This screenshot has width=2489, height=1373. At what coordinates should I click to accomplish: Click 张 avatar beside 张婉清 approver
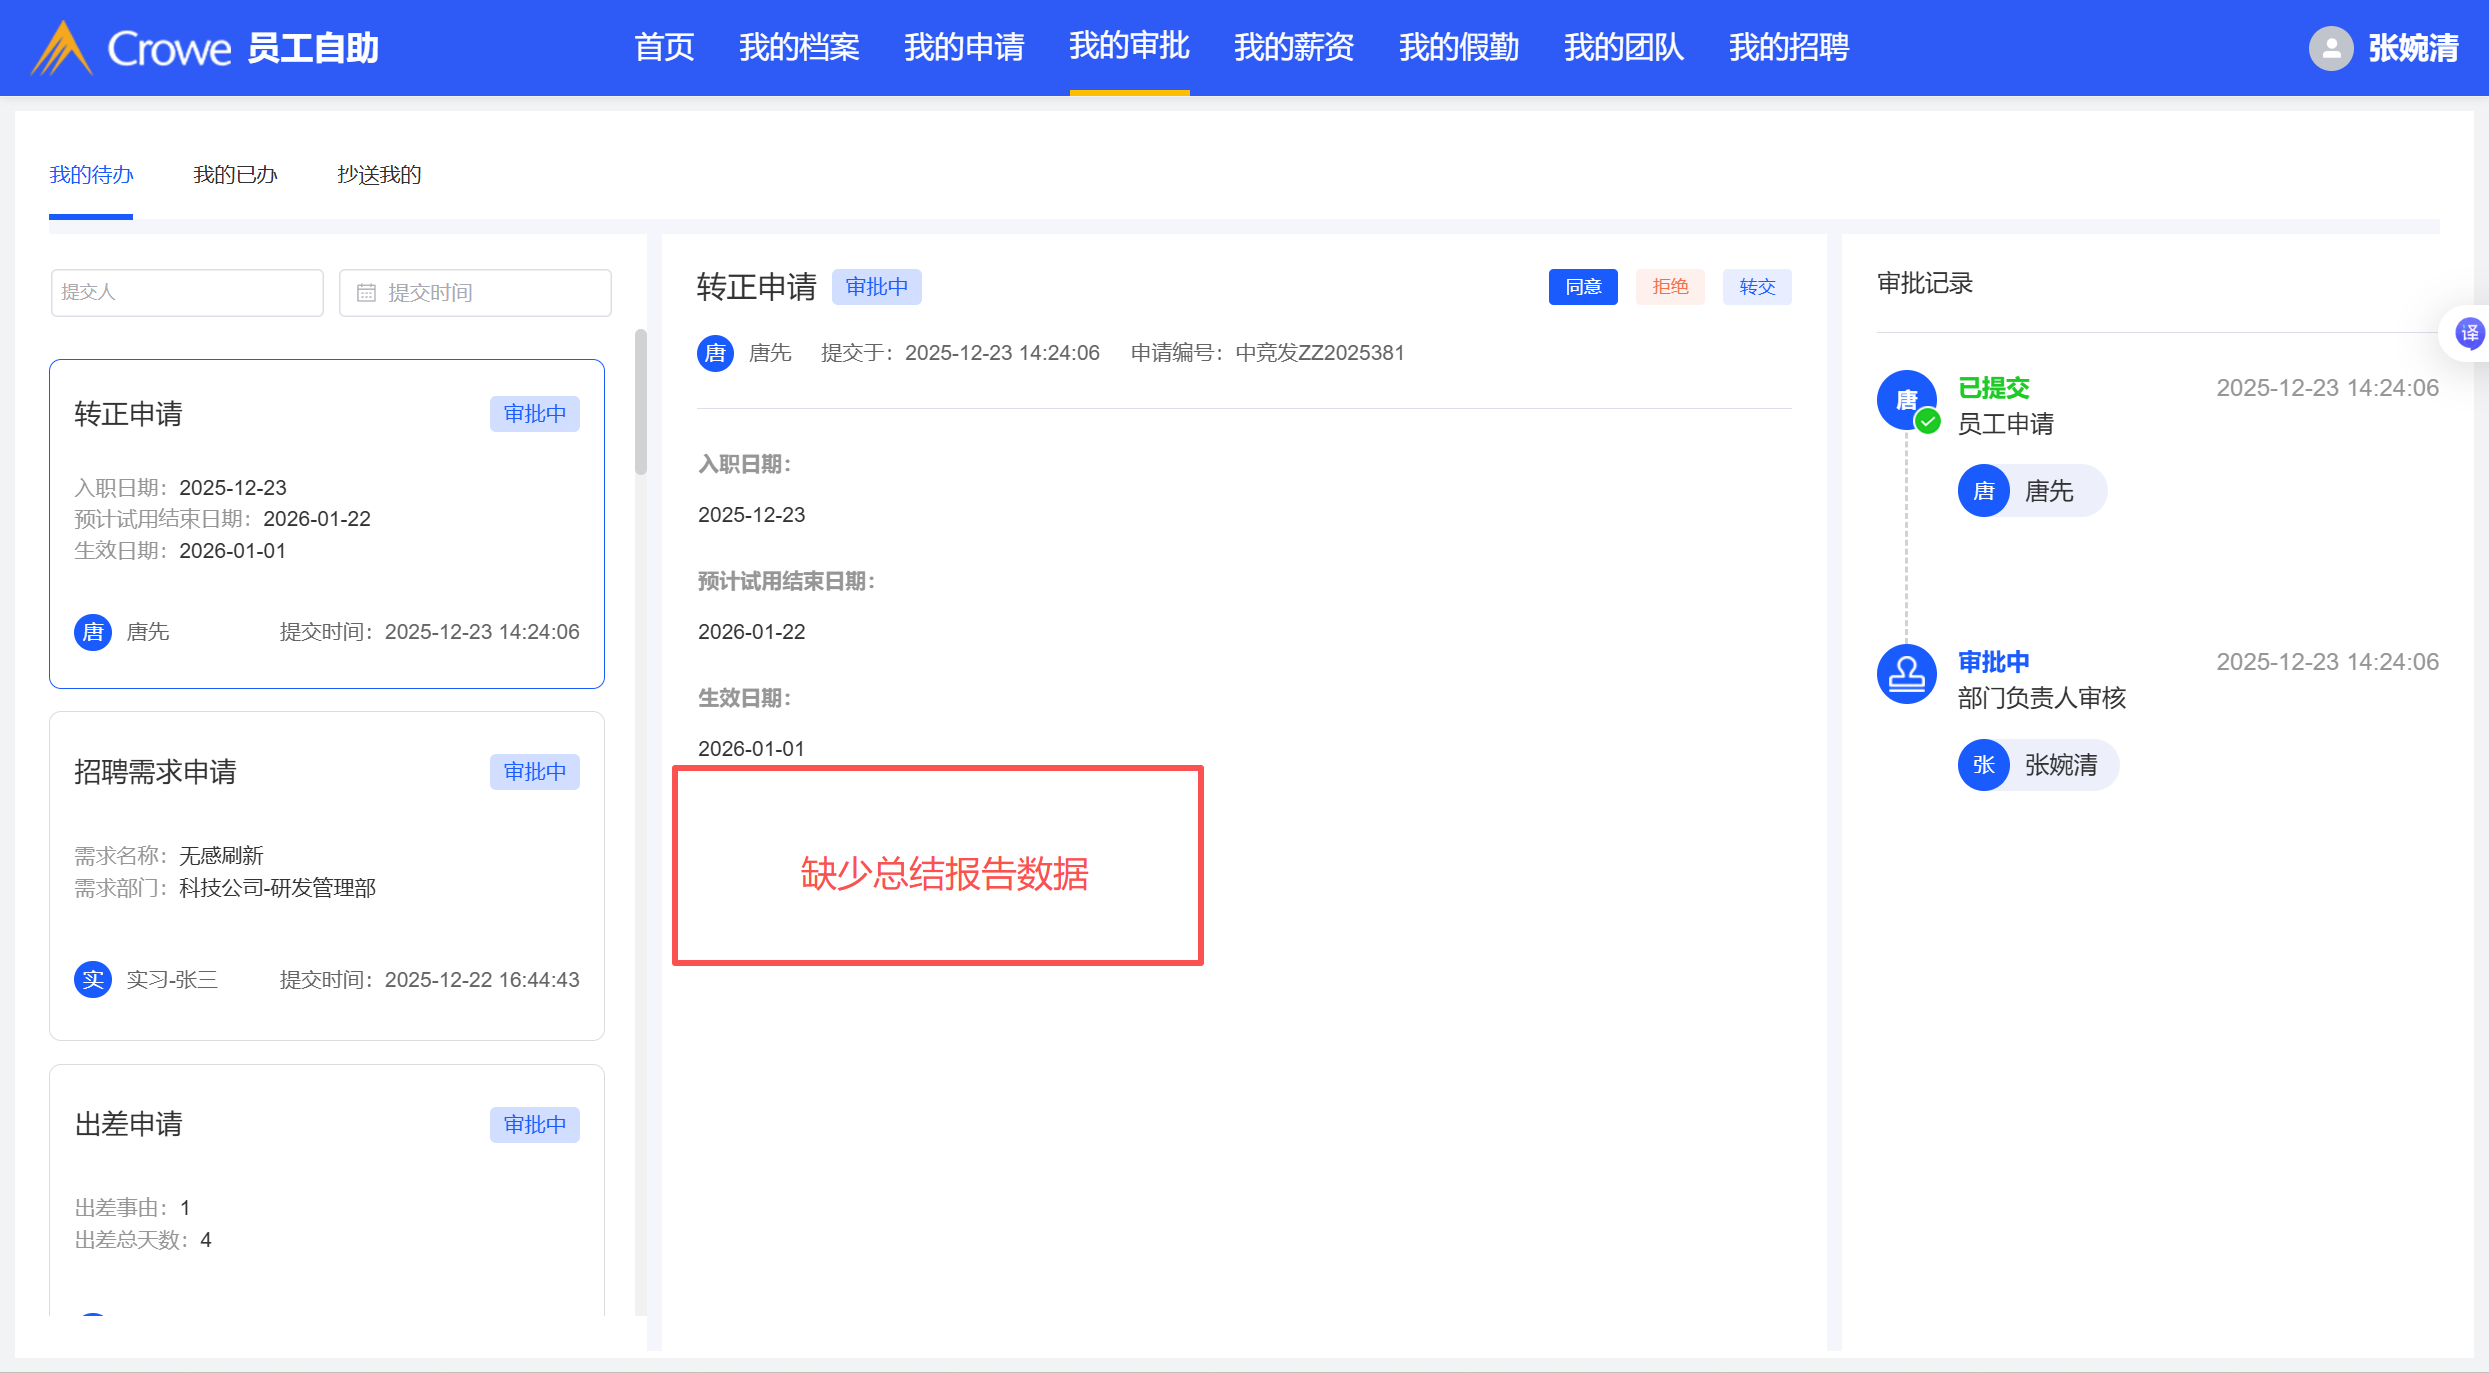(1983, 765)
